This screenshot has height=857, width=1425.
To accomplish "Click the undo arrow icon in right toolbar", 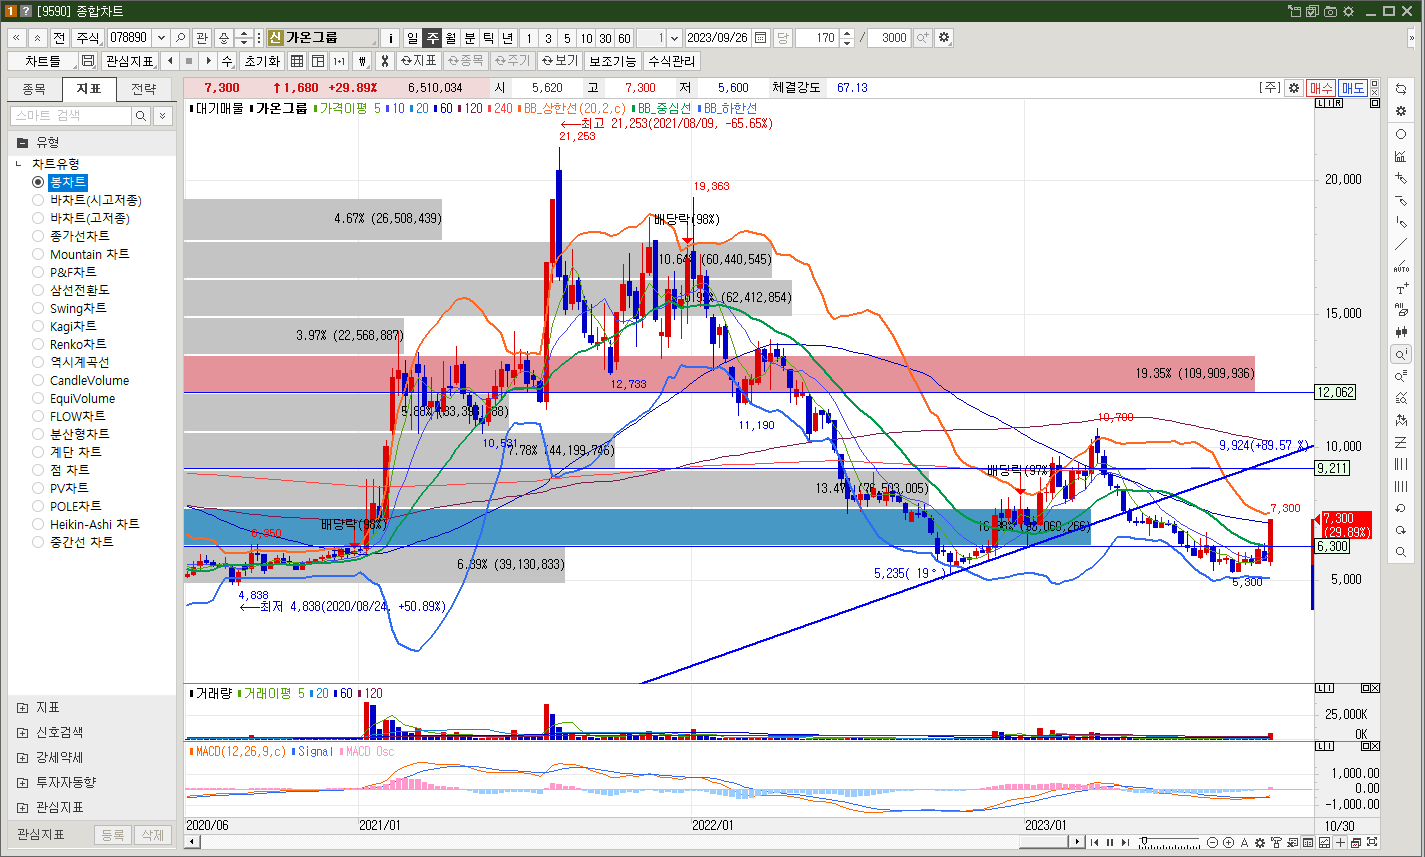I will (1401, 508).
